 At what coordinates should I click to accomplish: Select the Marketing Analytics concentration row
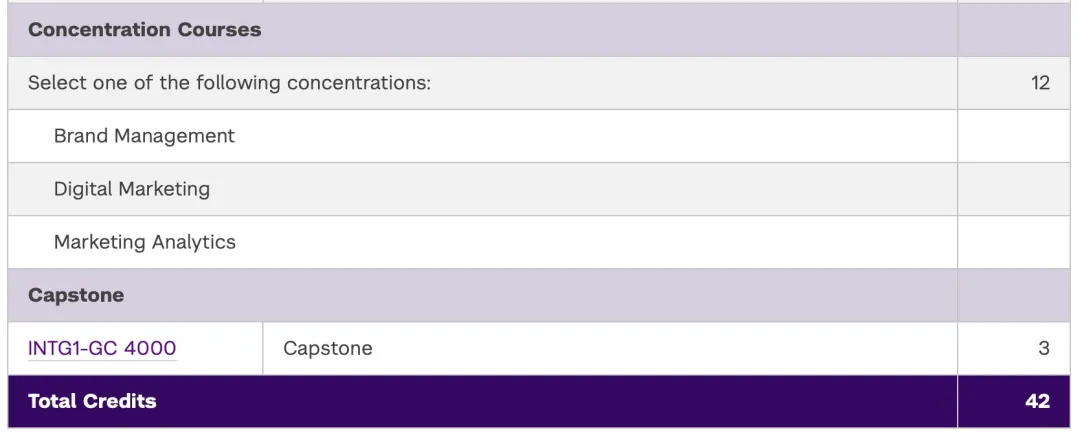(145, 242)
